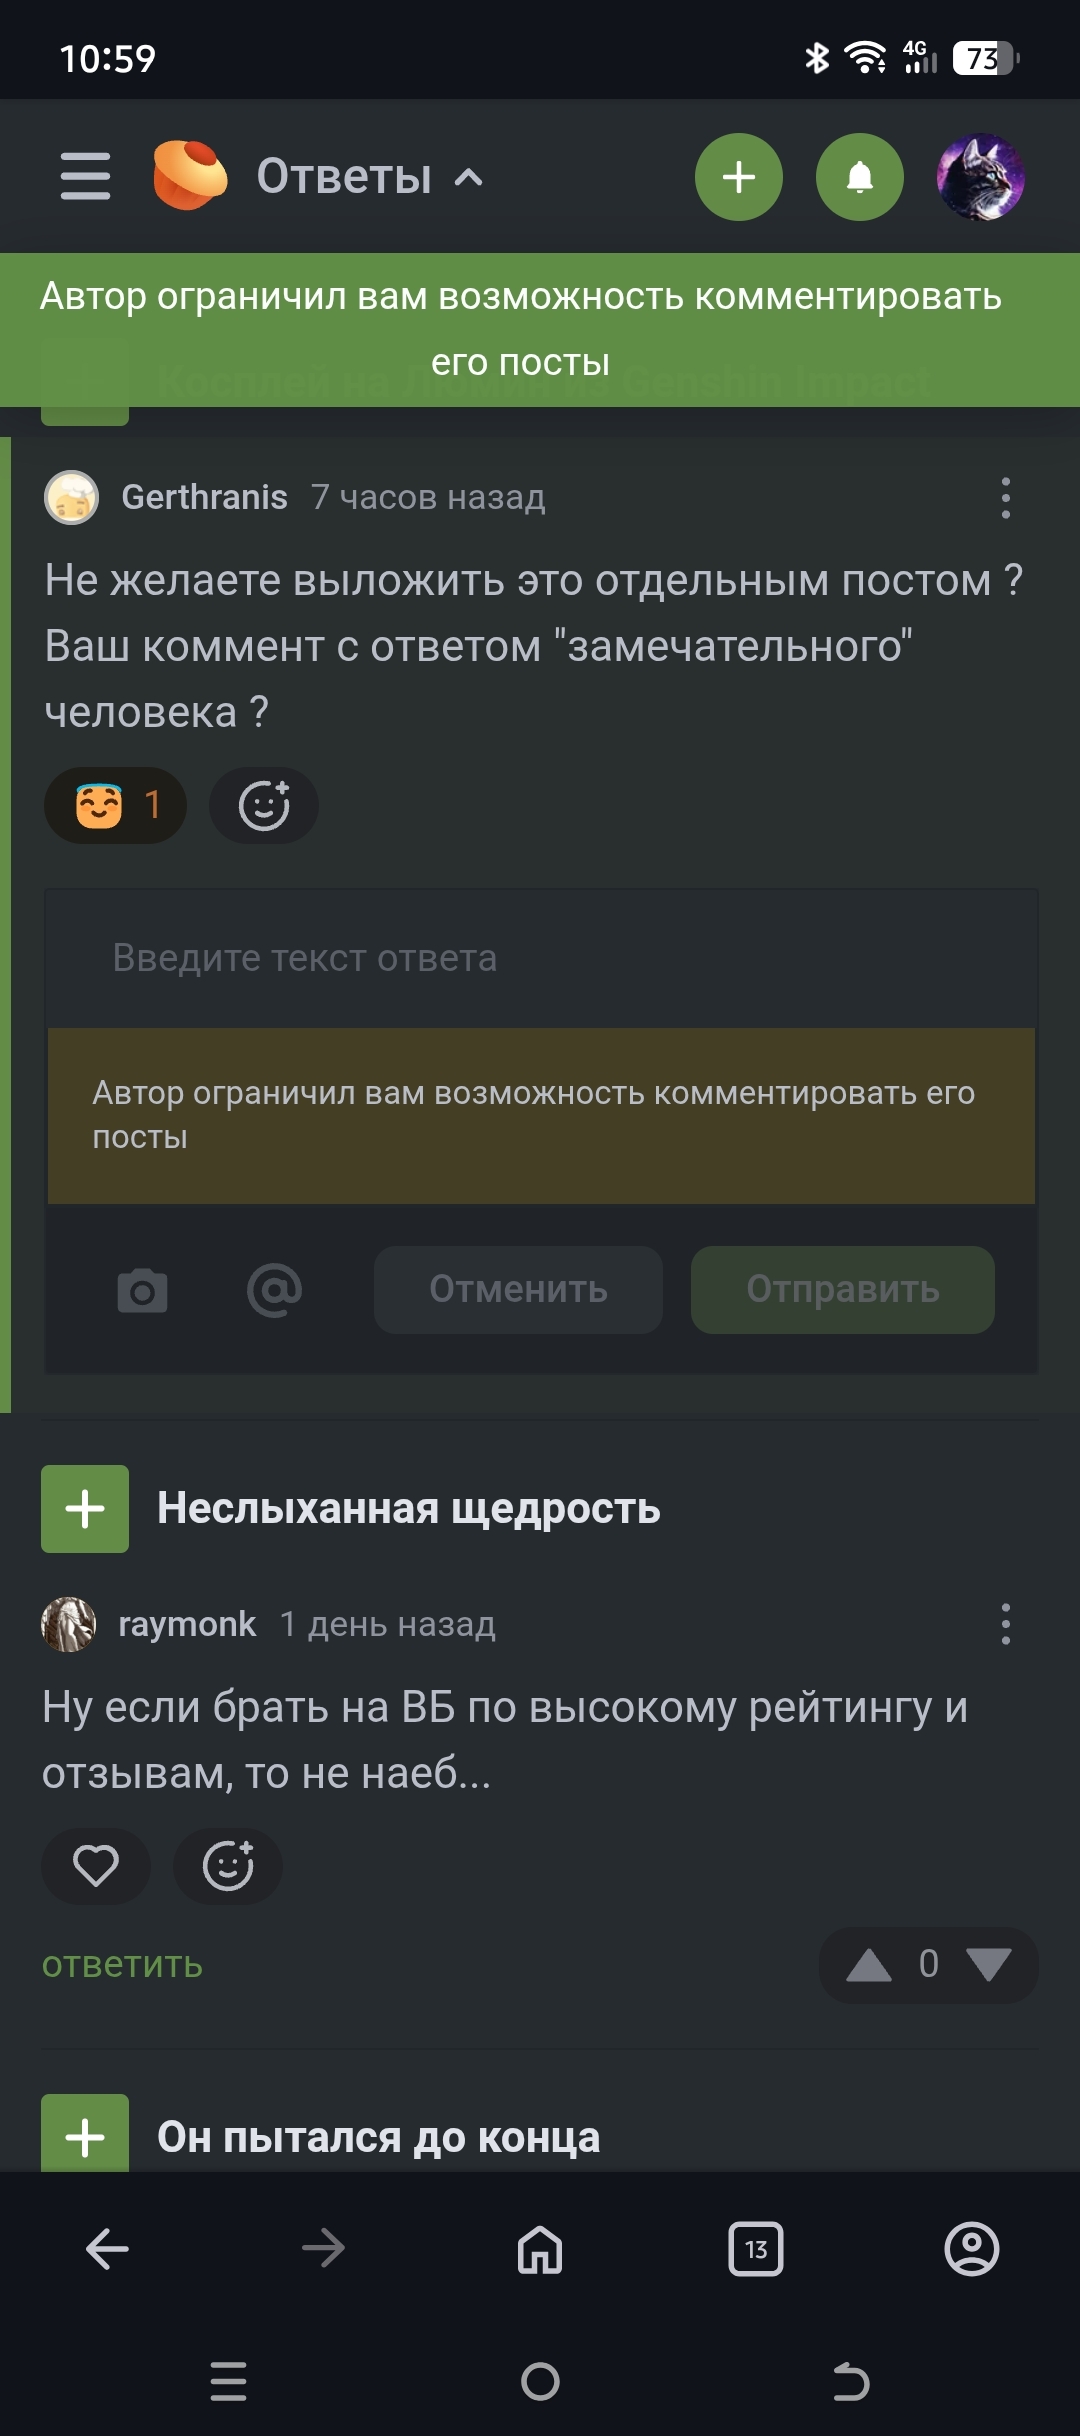Open options menu for Gerthranis comment

click(1005, 498)
